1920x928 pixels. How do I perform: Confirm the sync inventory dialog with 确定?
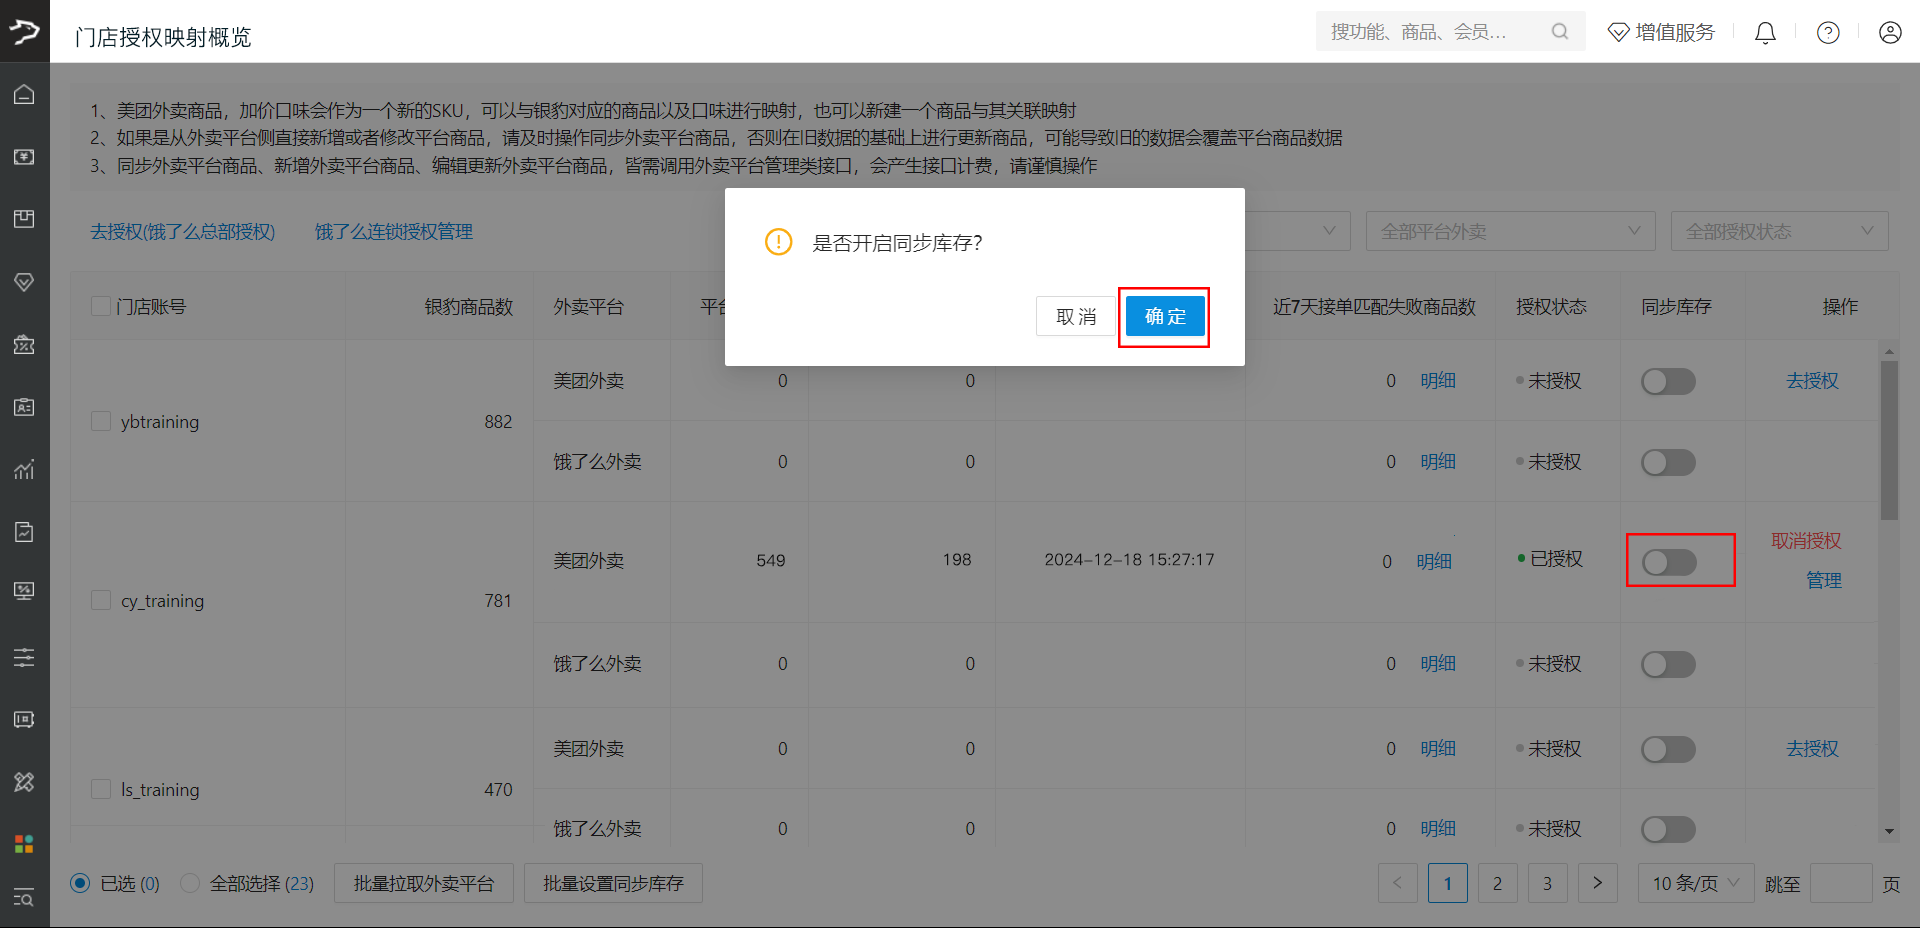(x=1164, y=317)
